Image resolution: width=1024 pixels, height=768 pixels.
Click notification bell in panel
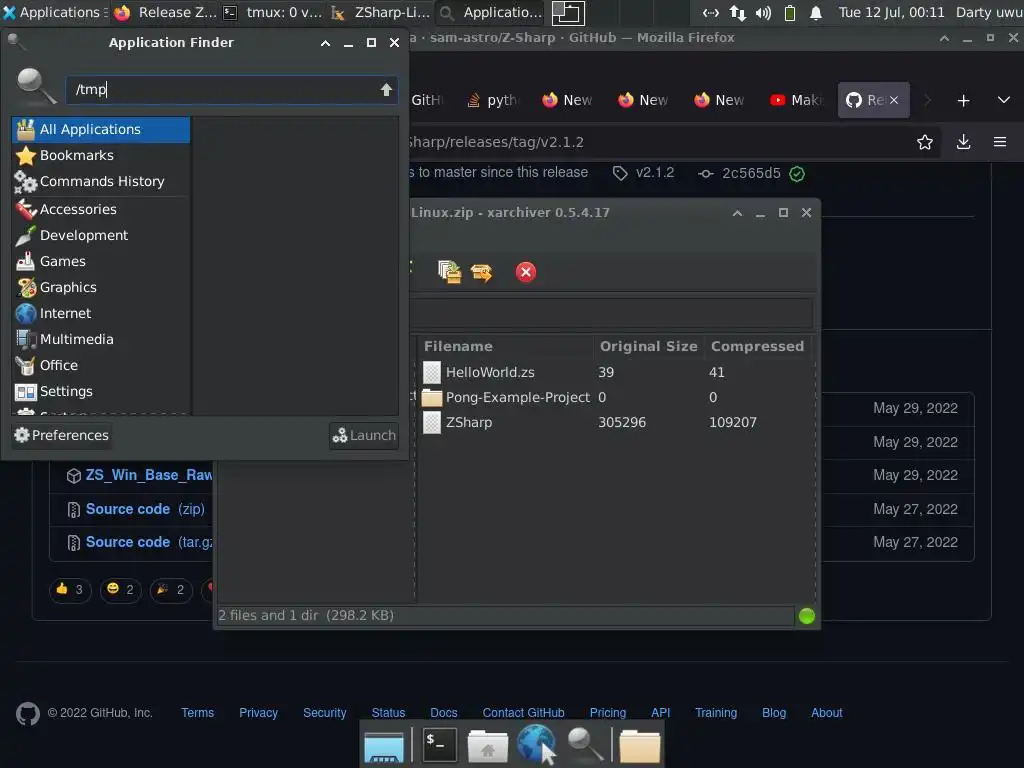coord(816,13)
